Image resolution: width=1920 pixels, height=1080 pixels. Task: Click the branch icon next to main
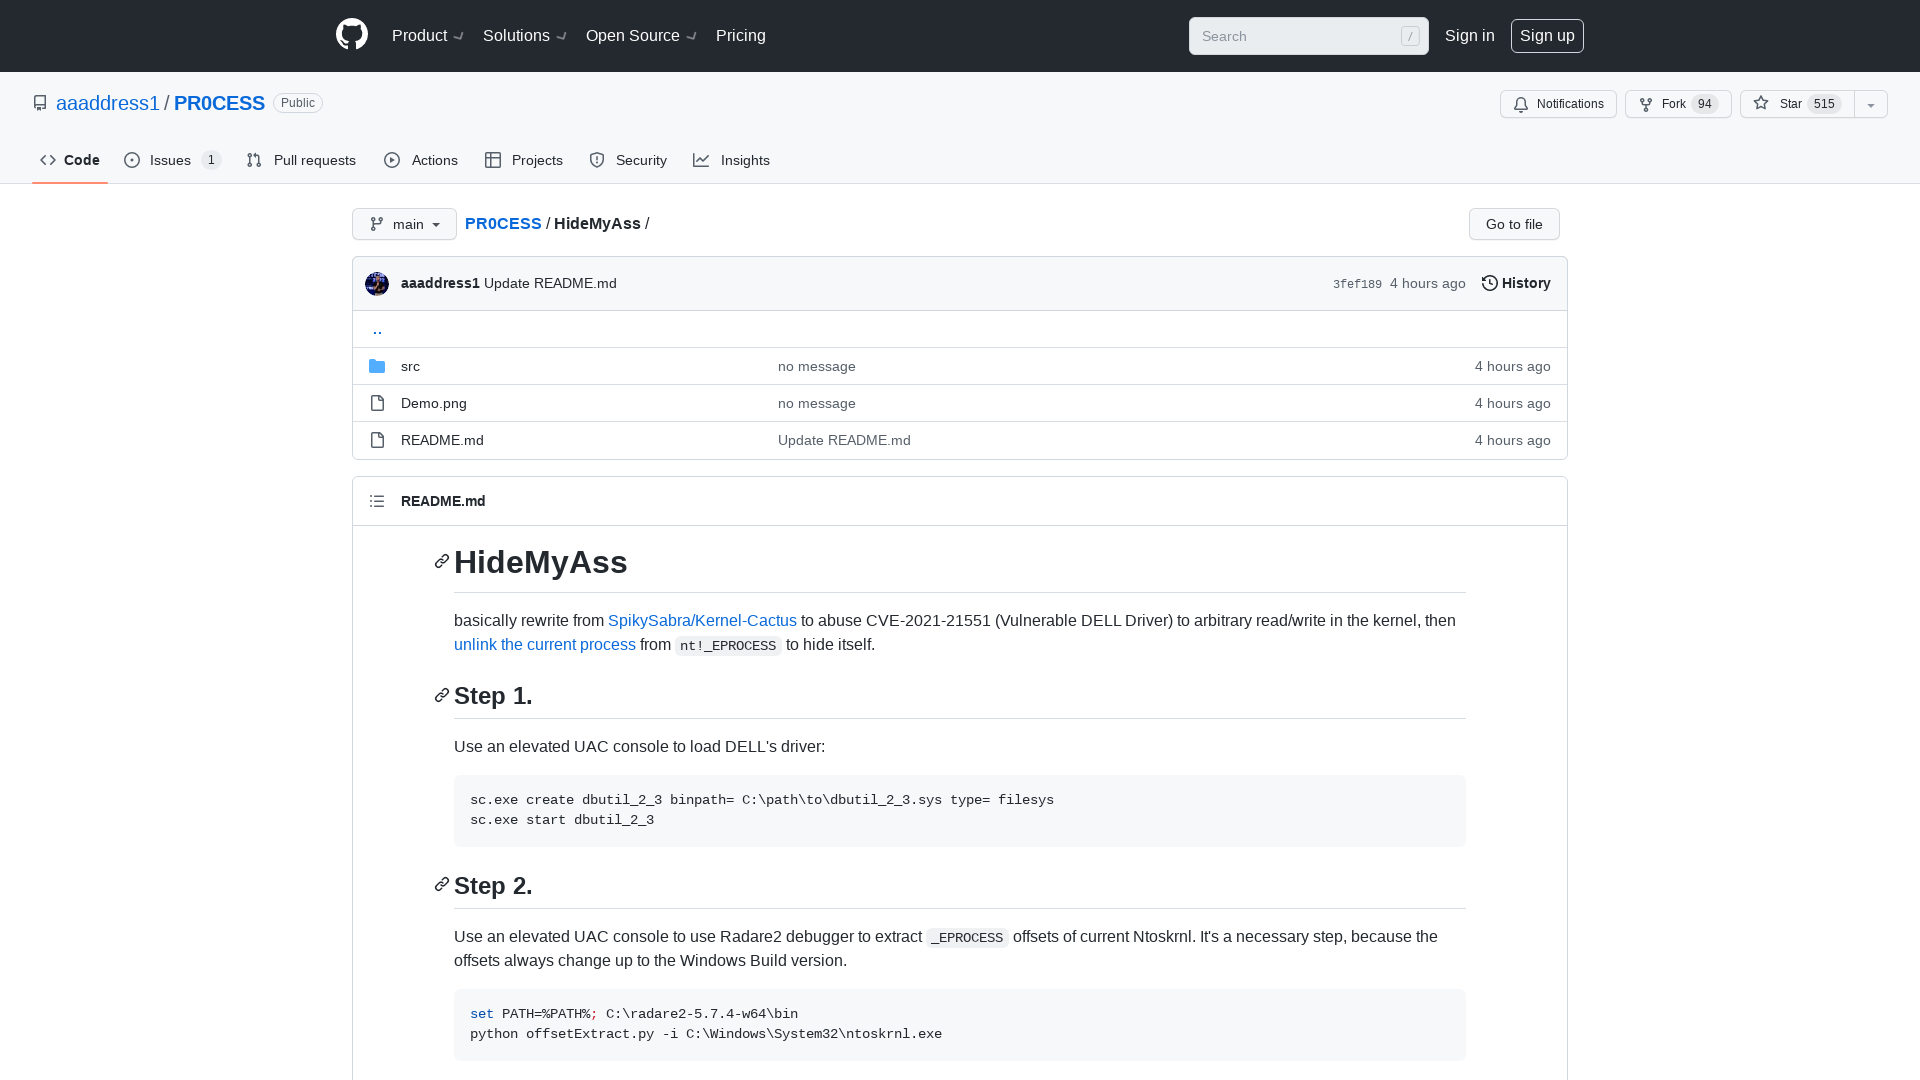[x=376, y=224]
